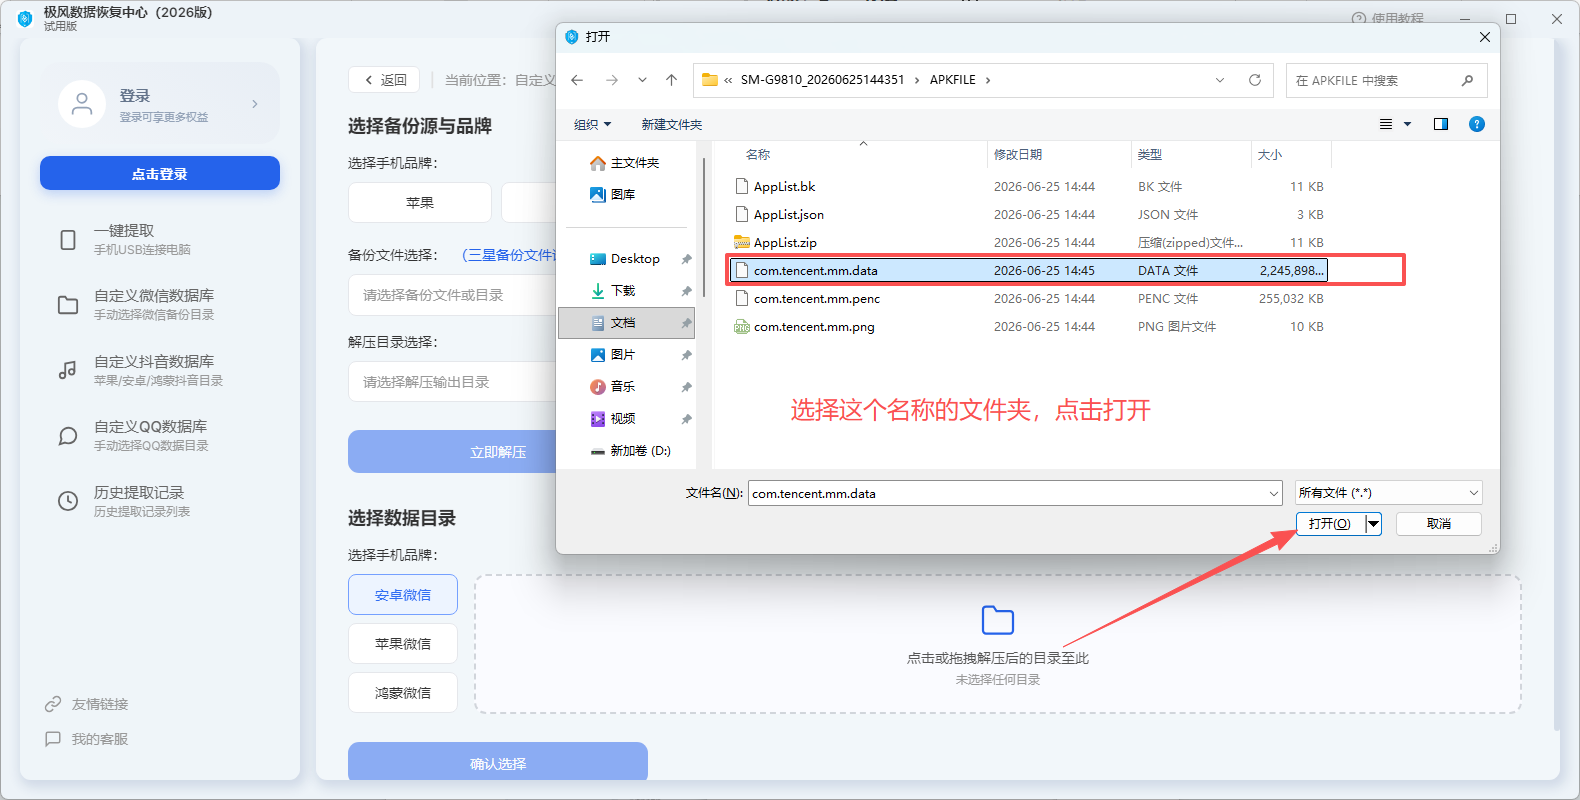Open 历史提取记录 in sidebar

[x=160, y=502]
